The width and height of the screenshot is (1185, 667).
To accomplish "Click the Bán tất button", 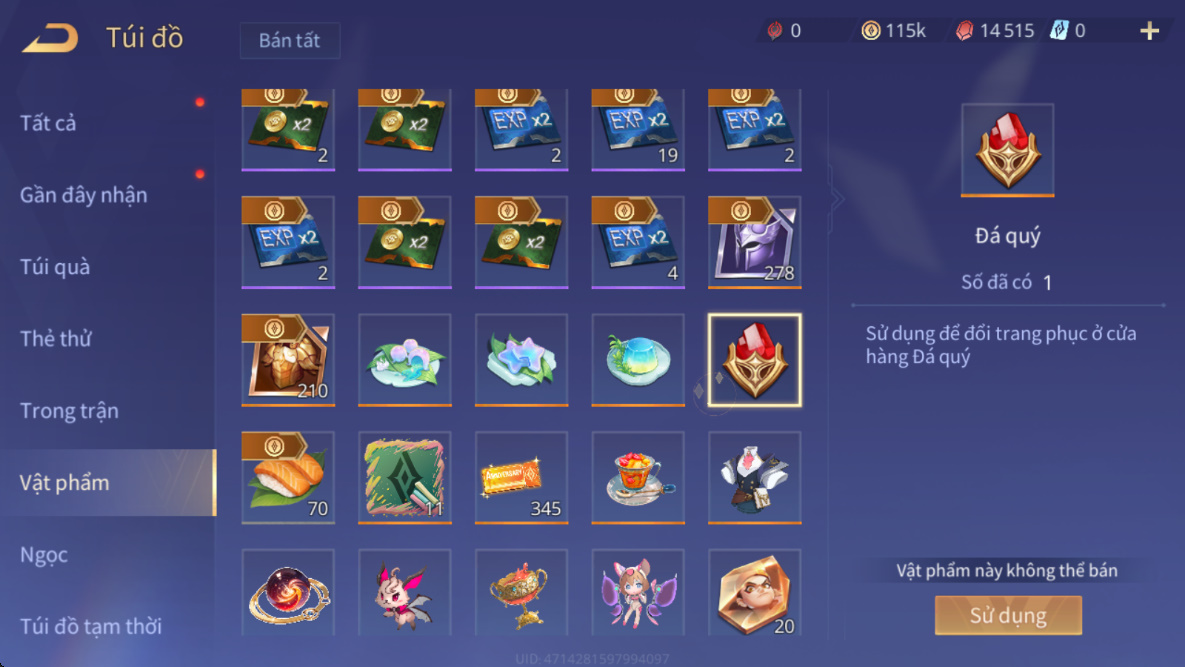I will [289, 40].
